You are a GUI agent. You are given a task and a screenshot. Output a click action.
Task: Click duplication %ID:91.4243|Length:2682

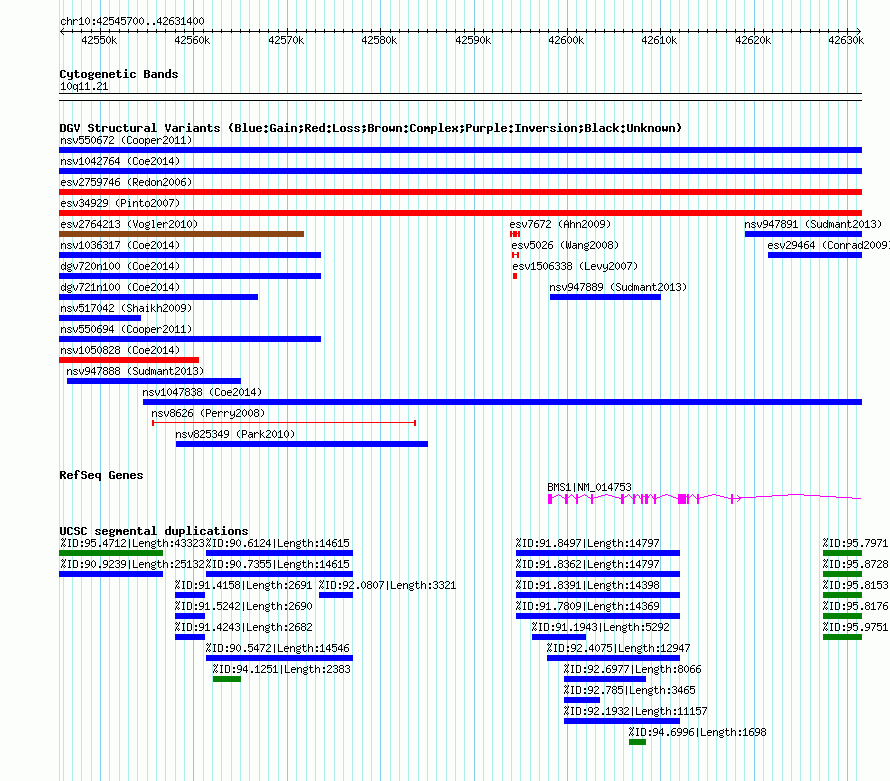244,627
